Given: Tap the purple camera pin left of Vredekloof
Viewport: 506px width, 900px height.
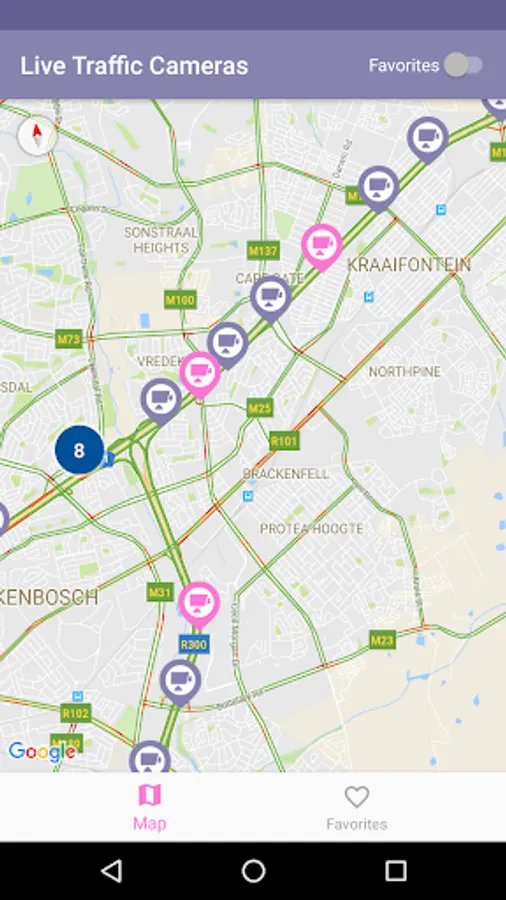Looking at the screenshot, I should pos(161,399).
